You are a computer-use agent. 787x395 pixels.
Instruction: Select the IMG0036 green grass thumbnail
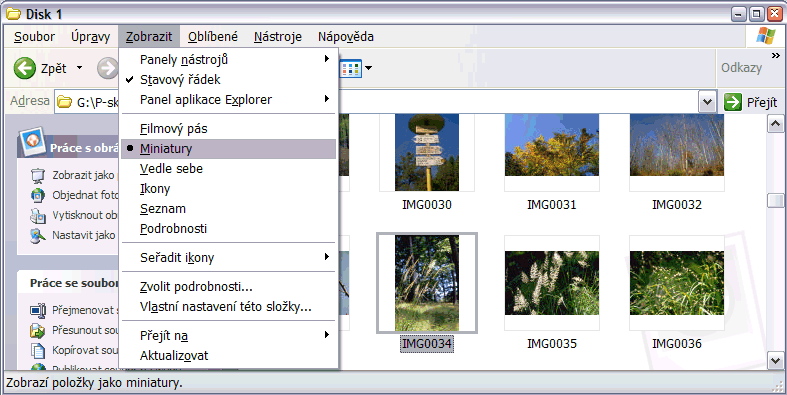(x=677, y=283)
